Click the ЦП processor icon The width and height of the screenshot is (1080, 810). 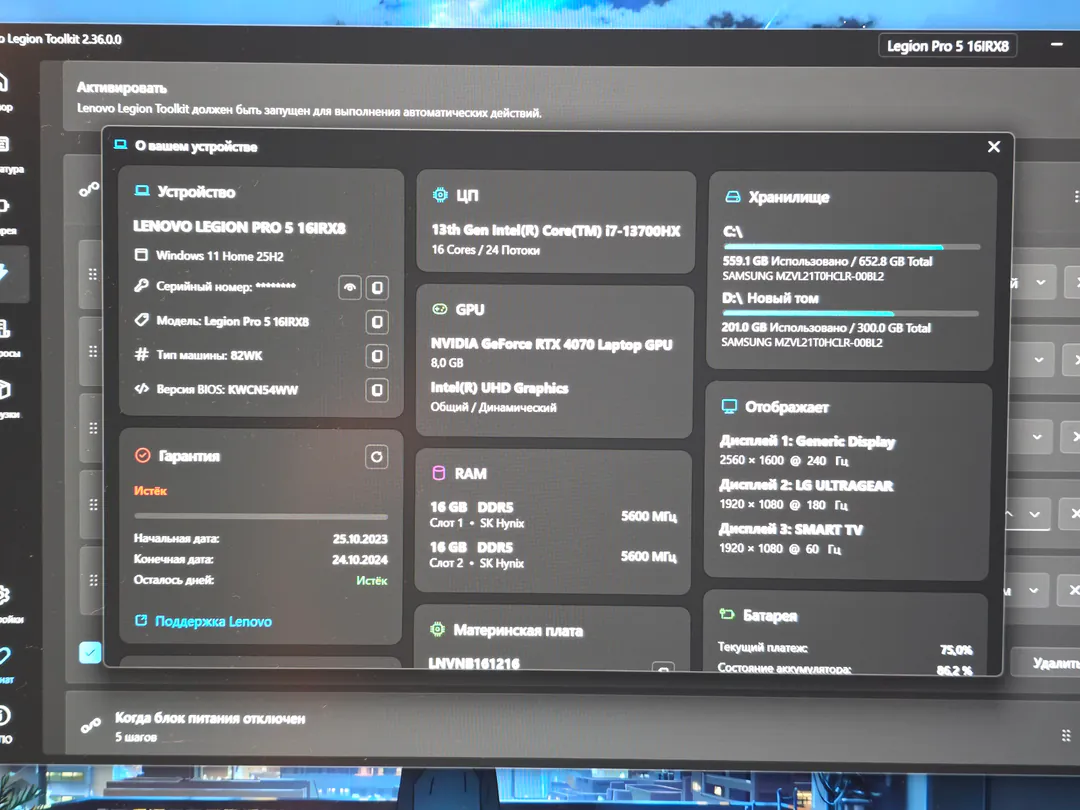point(439,195)
